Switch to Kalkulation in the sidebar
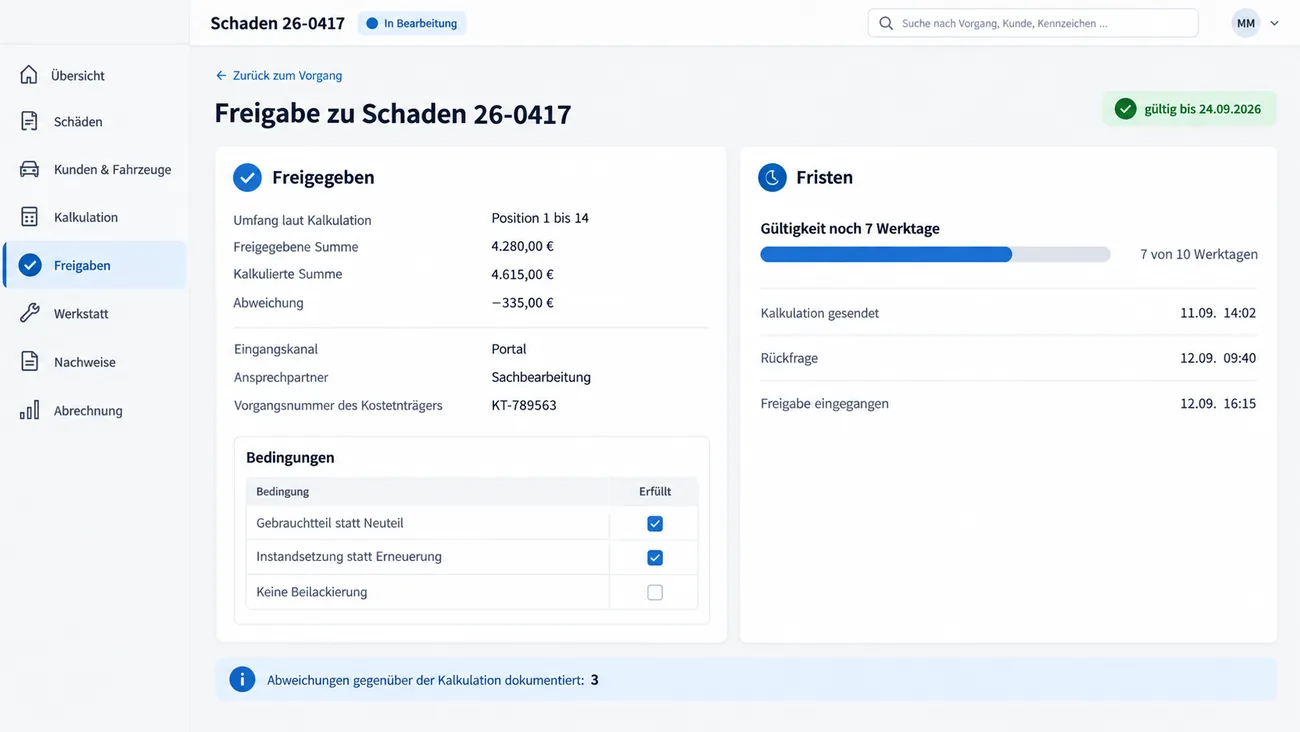This screenshot has height=732, width=1300. (x=95, y=217)
